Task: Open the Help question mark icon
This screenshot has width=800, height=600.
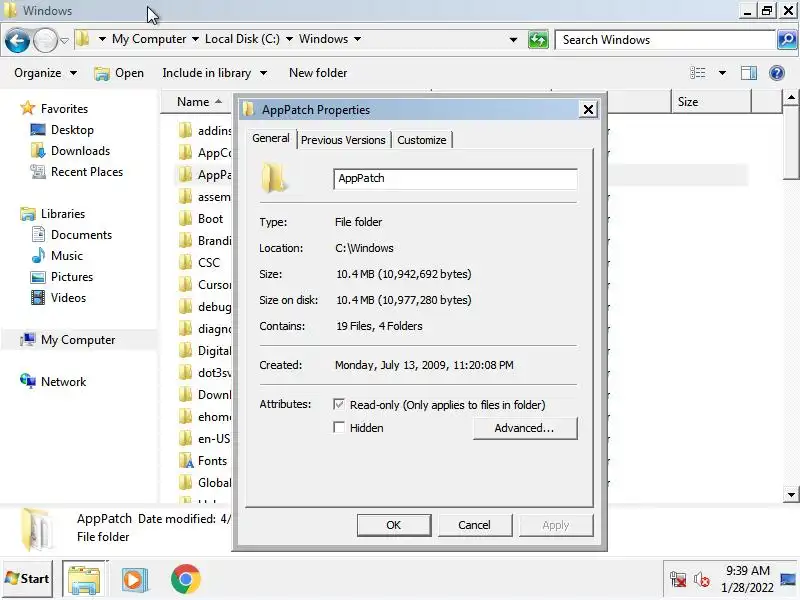Action: coord(777,73)
